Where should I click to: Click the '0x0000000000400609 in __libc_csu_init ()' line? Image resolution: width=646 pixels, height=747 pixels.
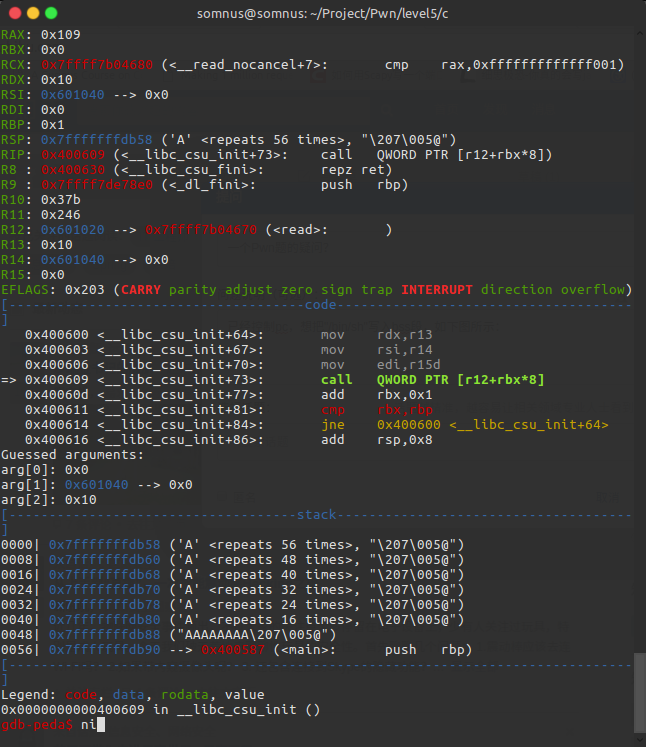click(x=161, y=710)
